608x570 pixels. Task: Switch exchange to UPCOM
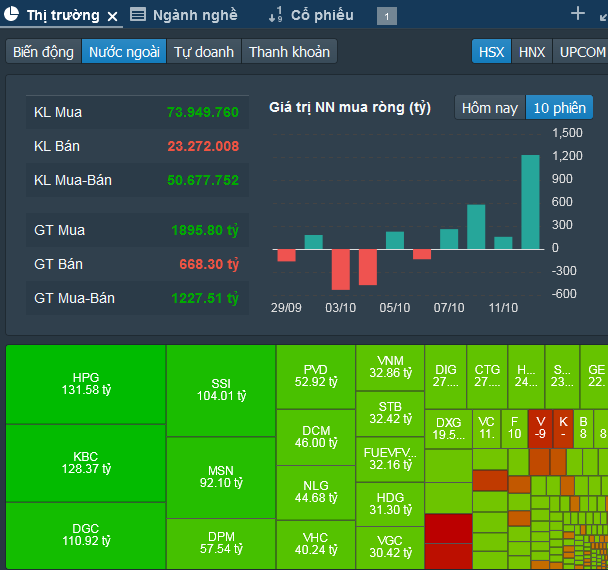click(582, 52)
